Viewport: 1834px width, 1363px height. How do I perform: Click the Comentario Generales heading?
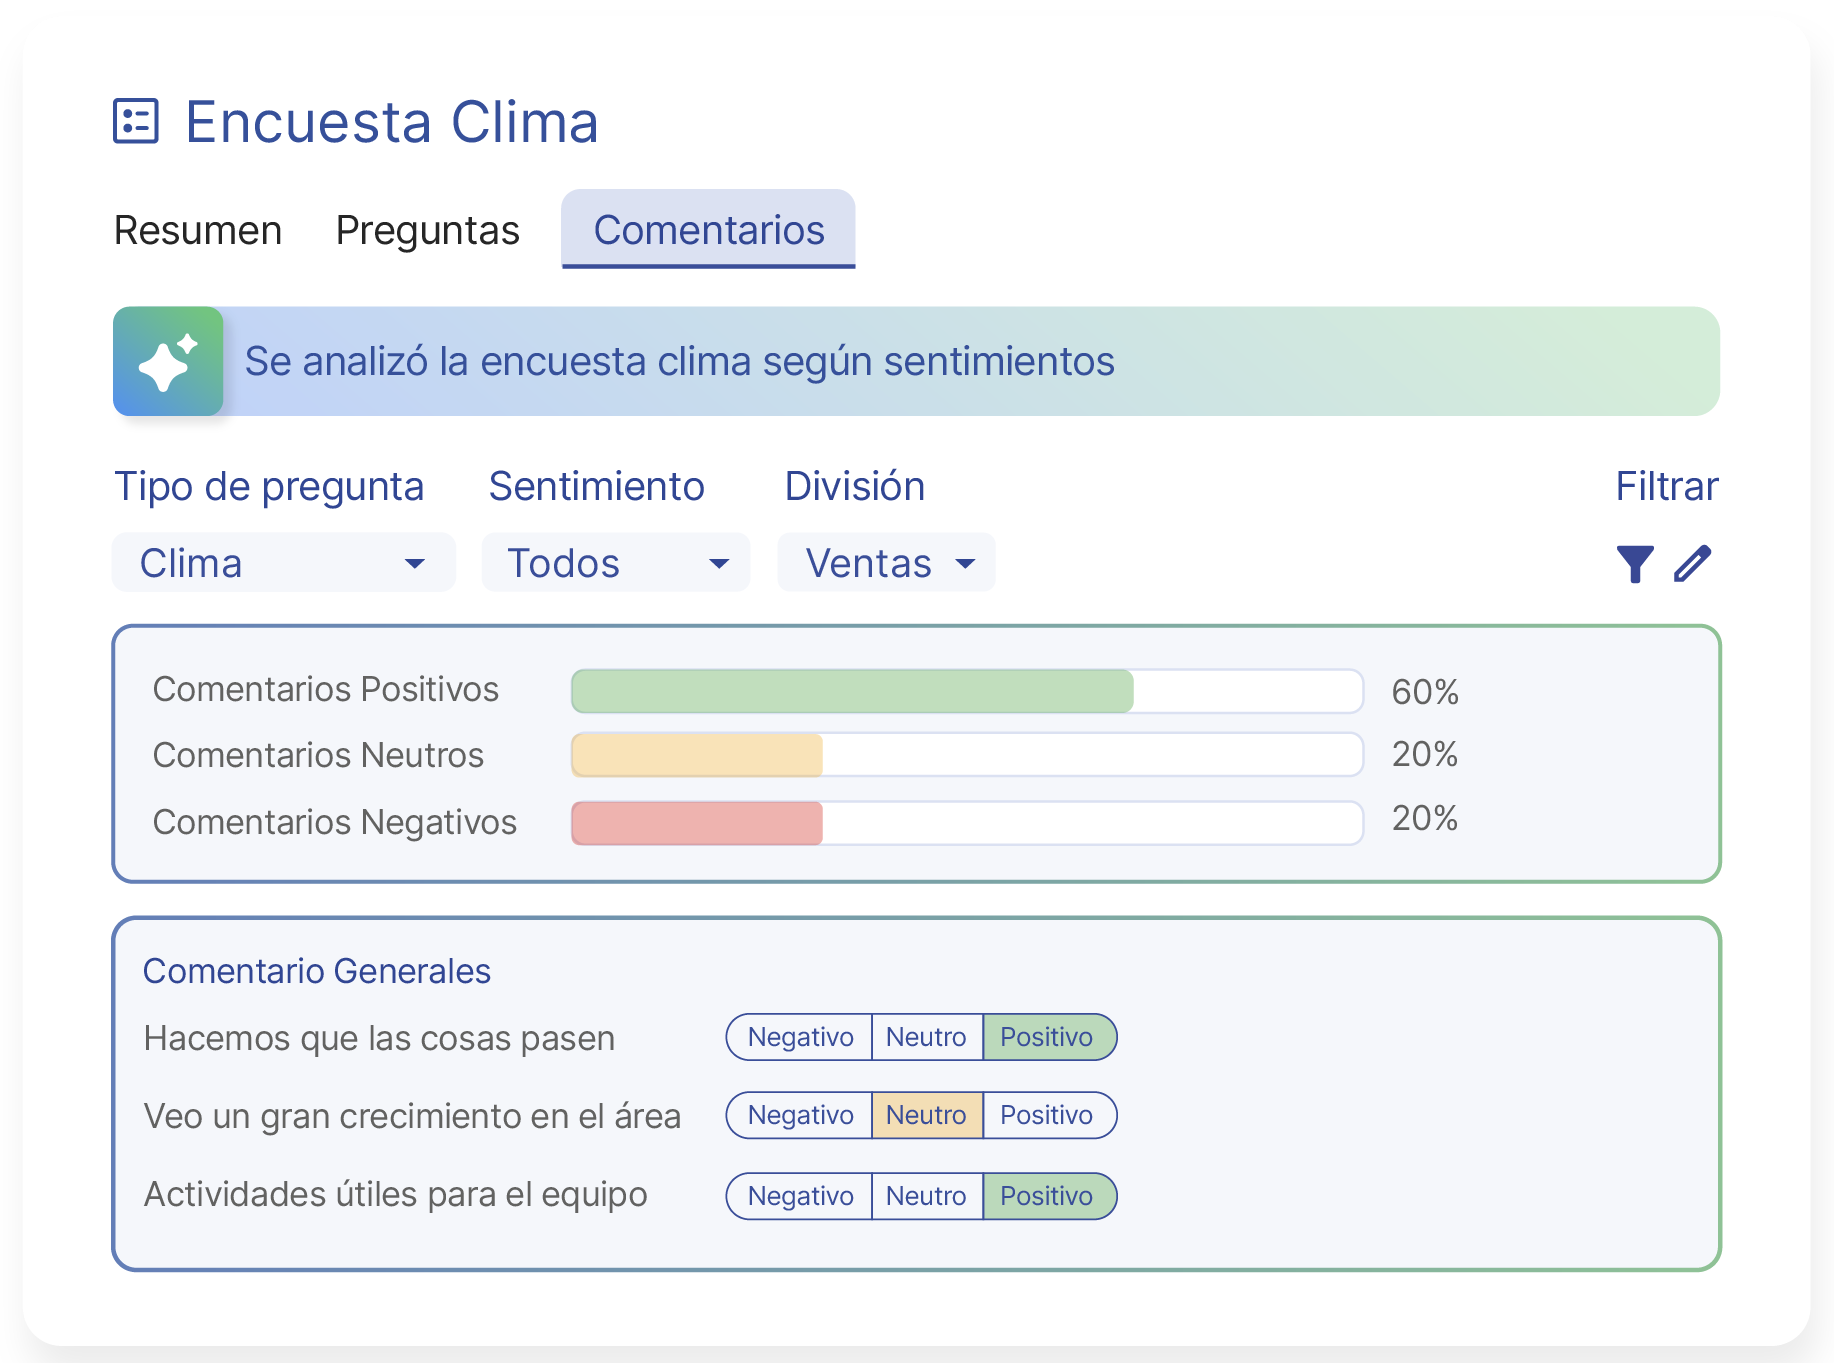317,970
